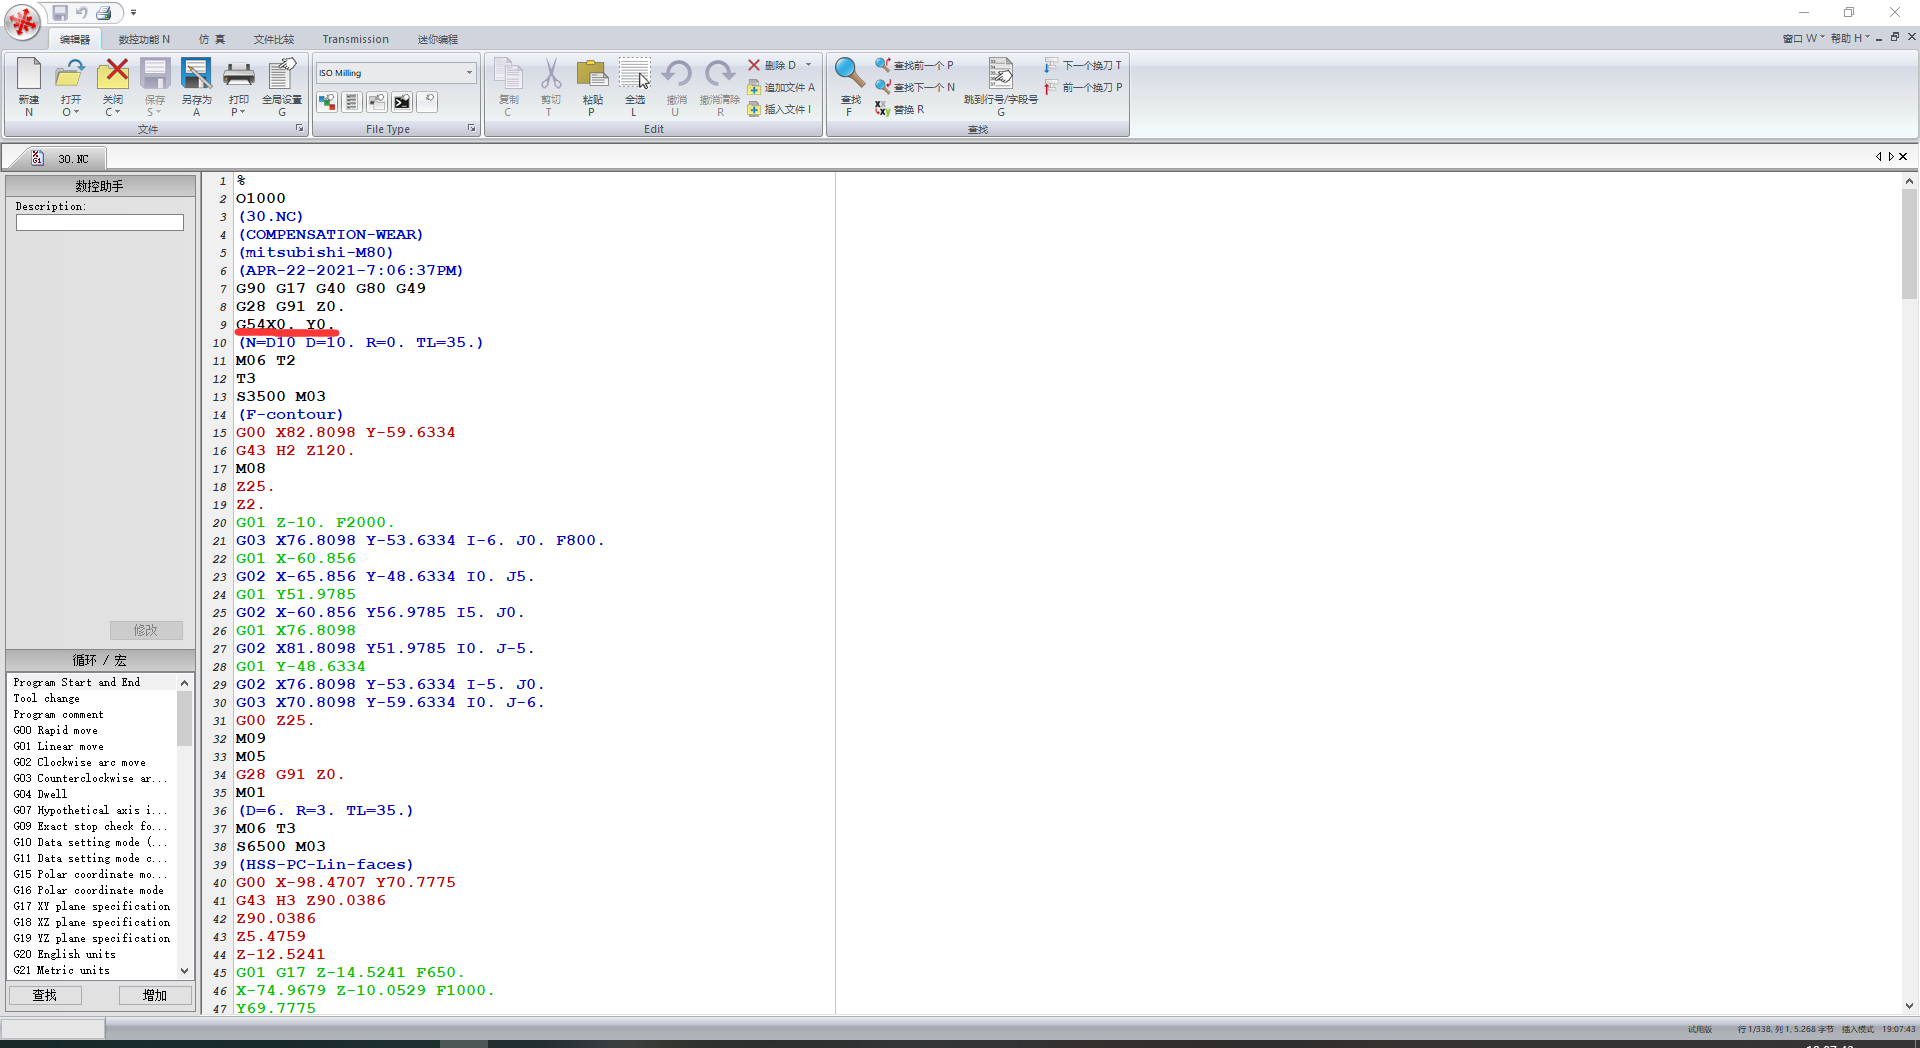Click 查找 button below macro list
The image size is (1920, 1048).
click(x=45, y=995)
